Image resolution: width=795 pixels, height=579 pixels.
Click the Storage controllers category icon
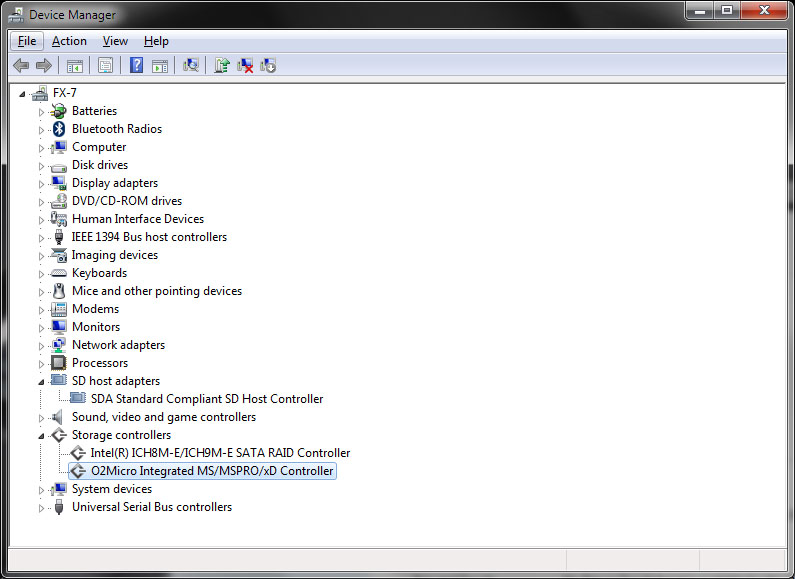tap(59, 435)
